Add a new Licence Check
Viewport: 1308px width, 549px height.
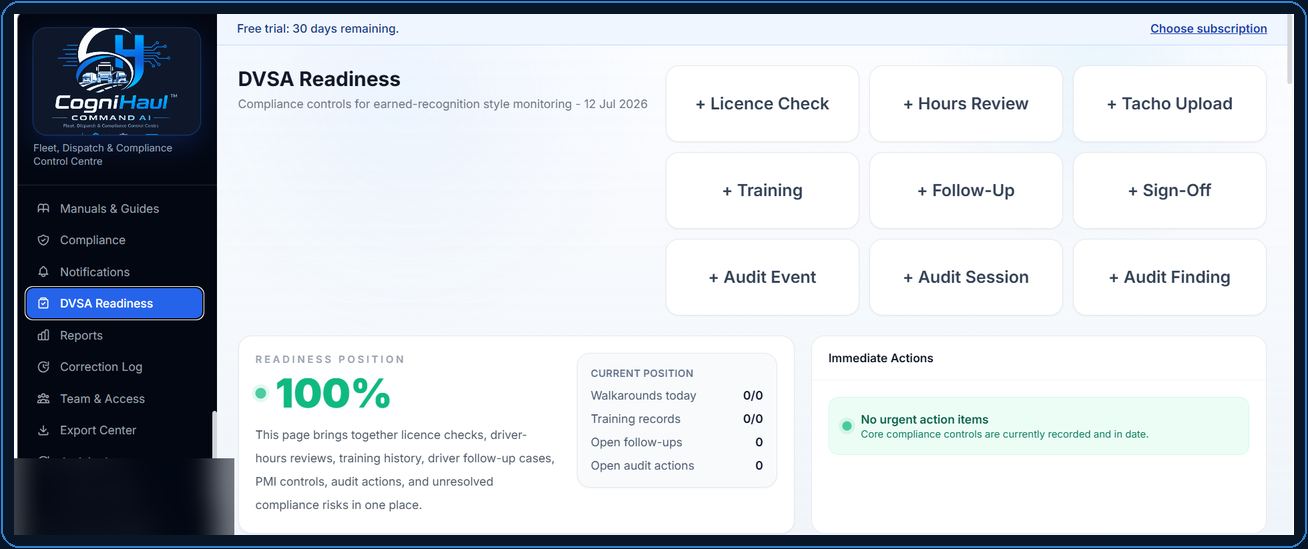click(x=762, y=104)
